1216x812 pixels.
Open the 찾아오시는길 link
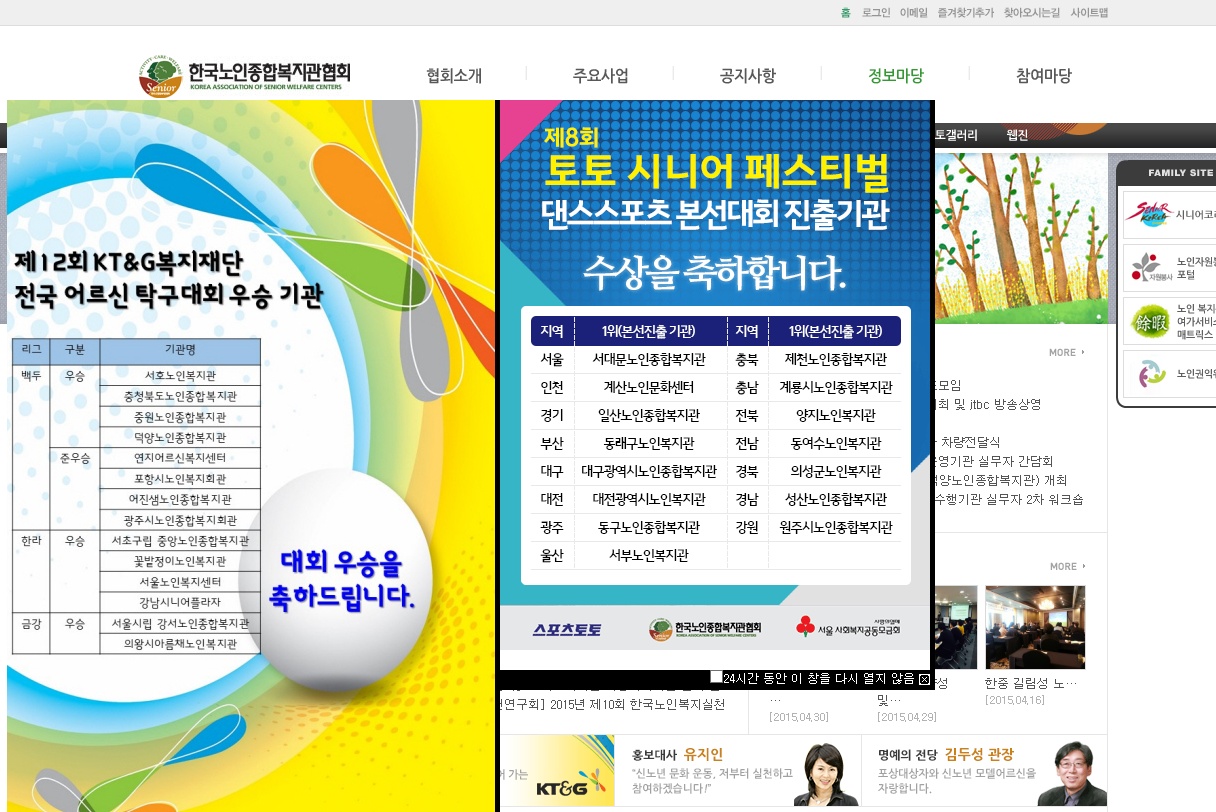pos(1032,13)
